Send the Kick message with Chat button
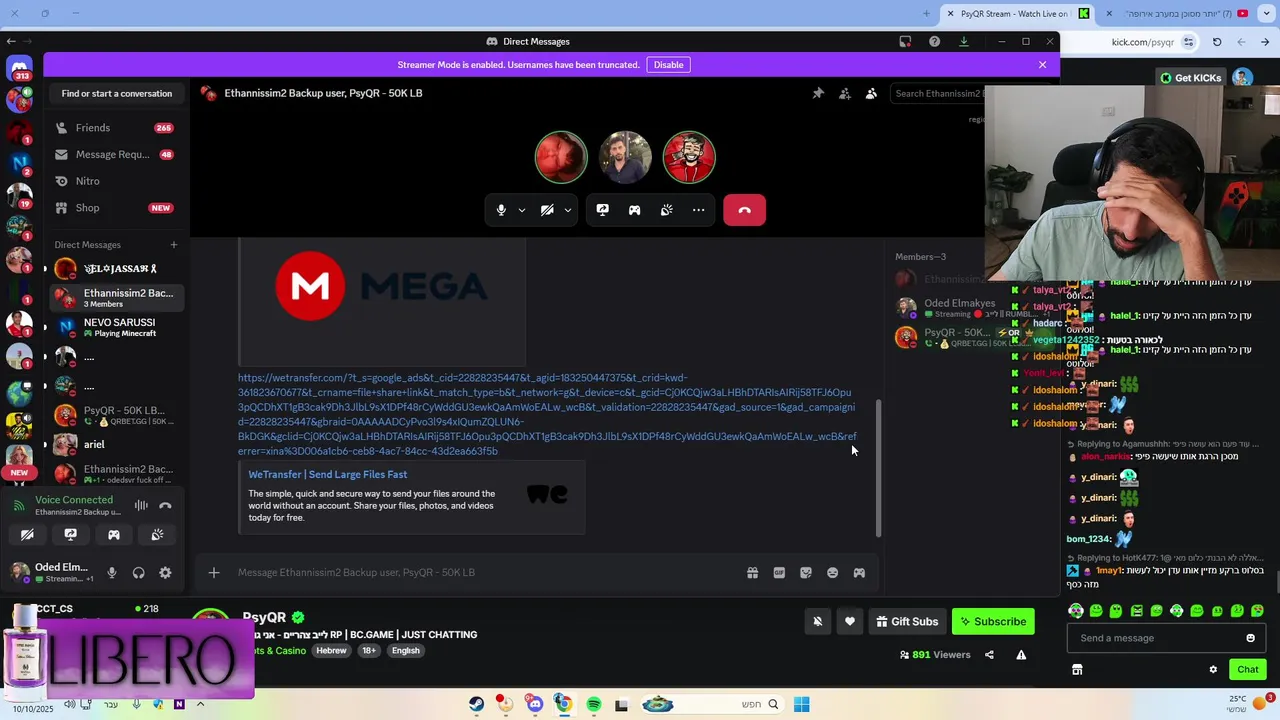 pos(1248,669)
